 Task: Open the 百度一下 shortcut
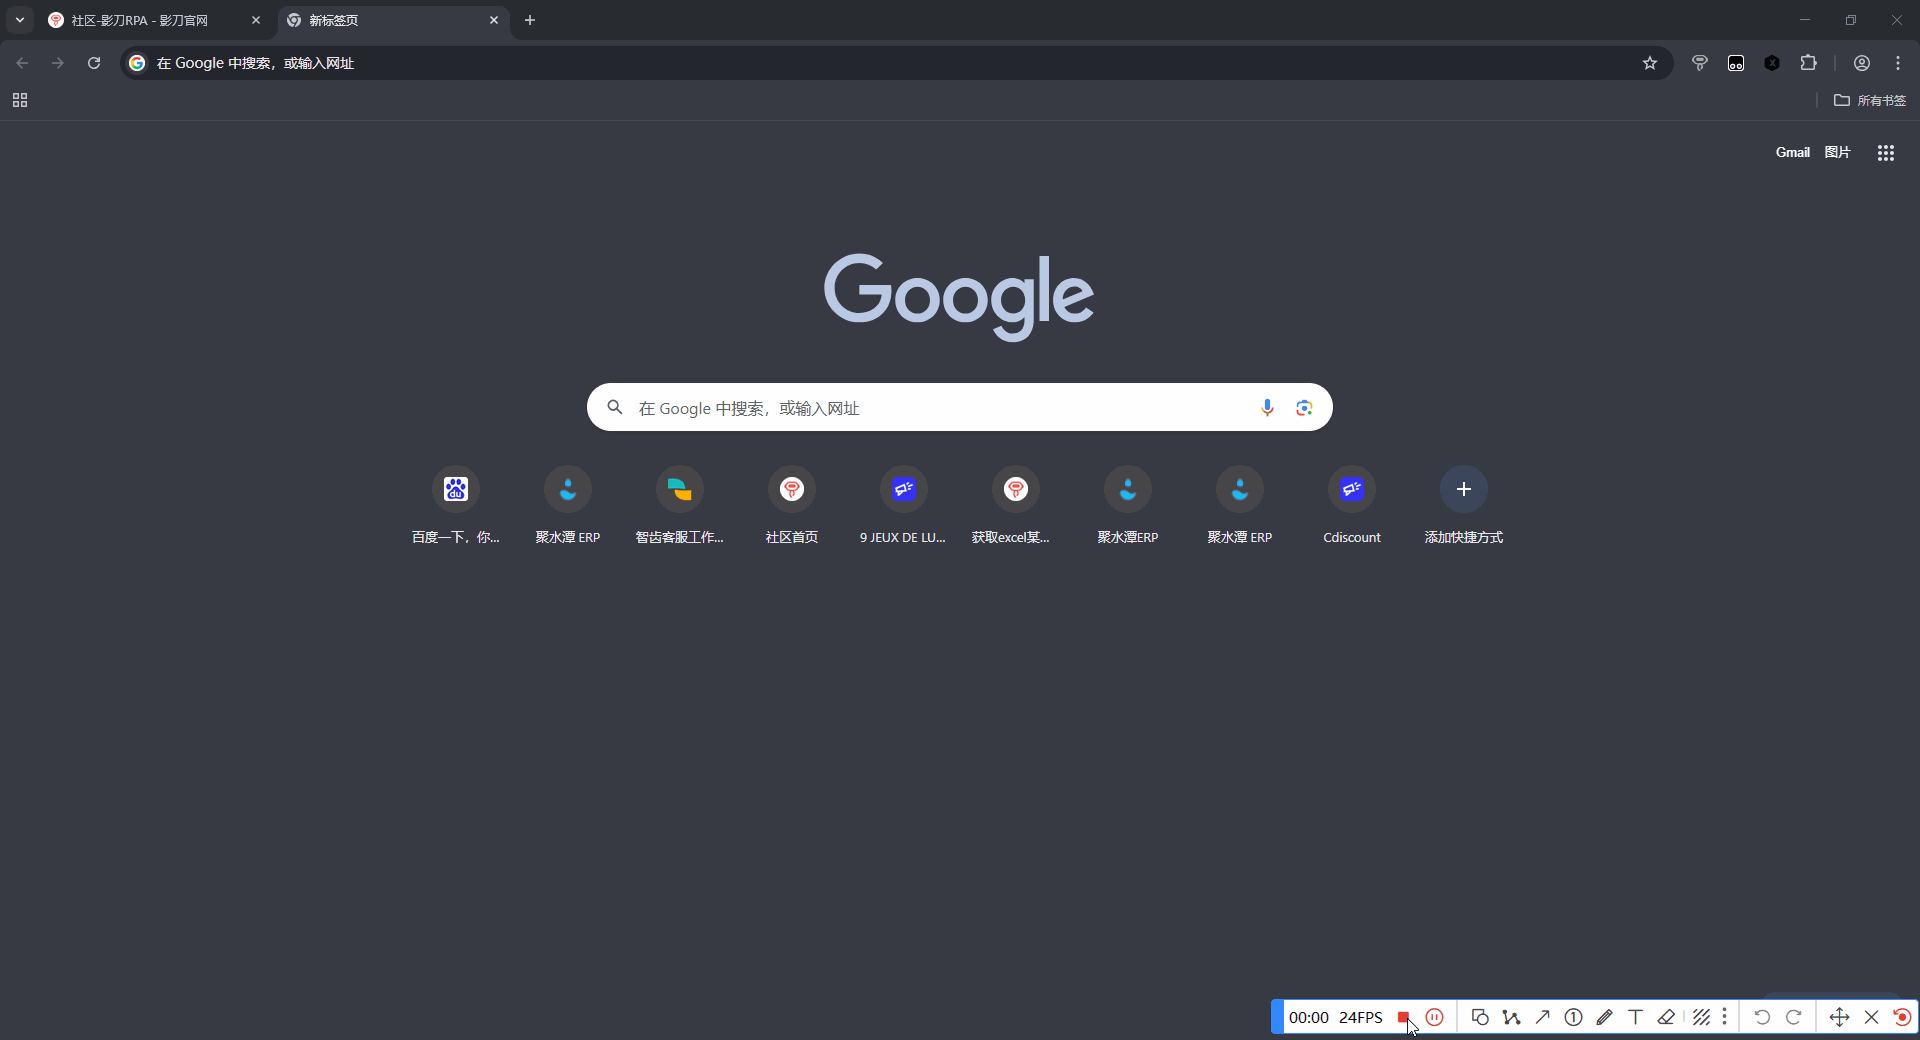456,507
